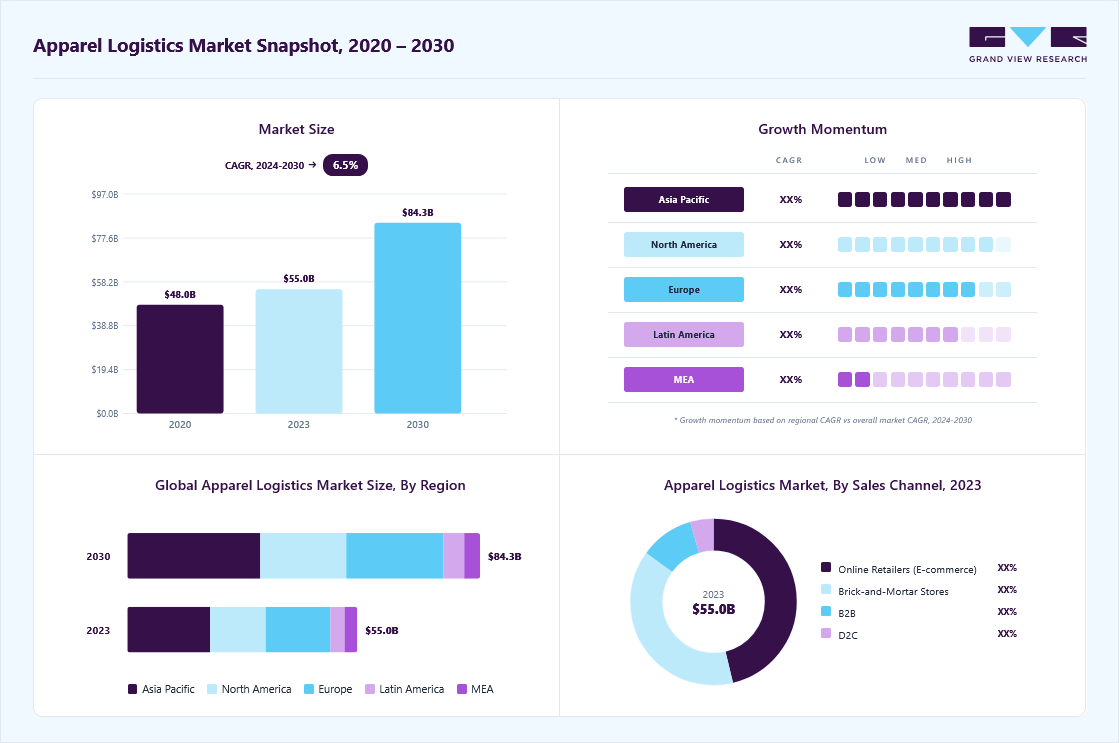Click the Europe region button
This screenshot has height=743, width=1120.
(684, 289)
